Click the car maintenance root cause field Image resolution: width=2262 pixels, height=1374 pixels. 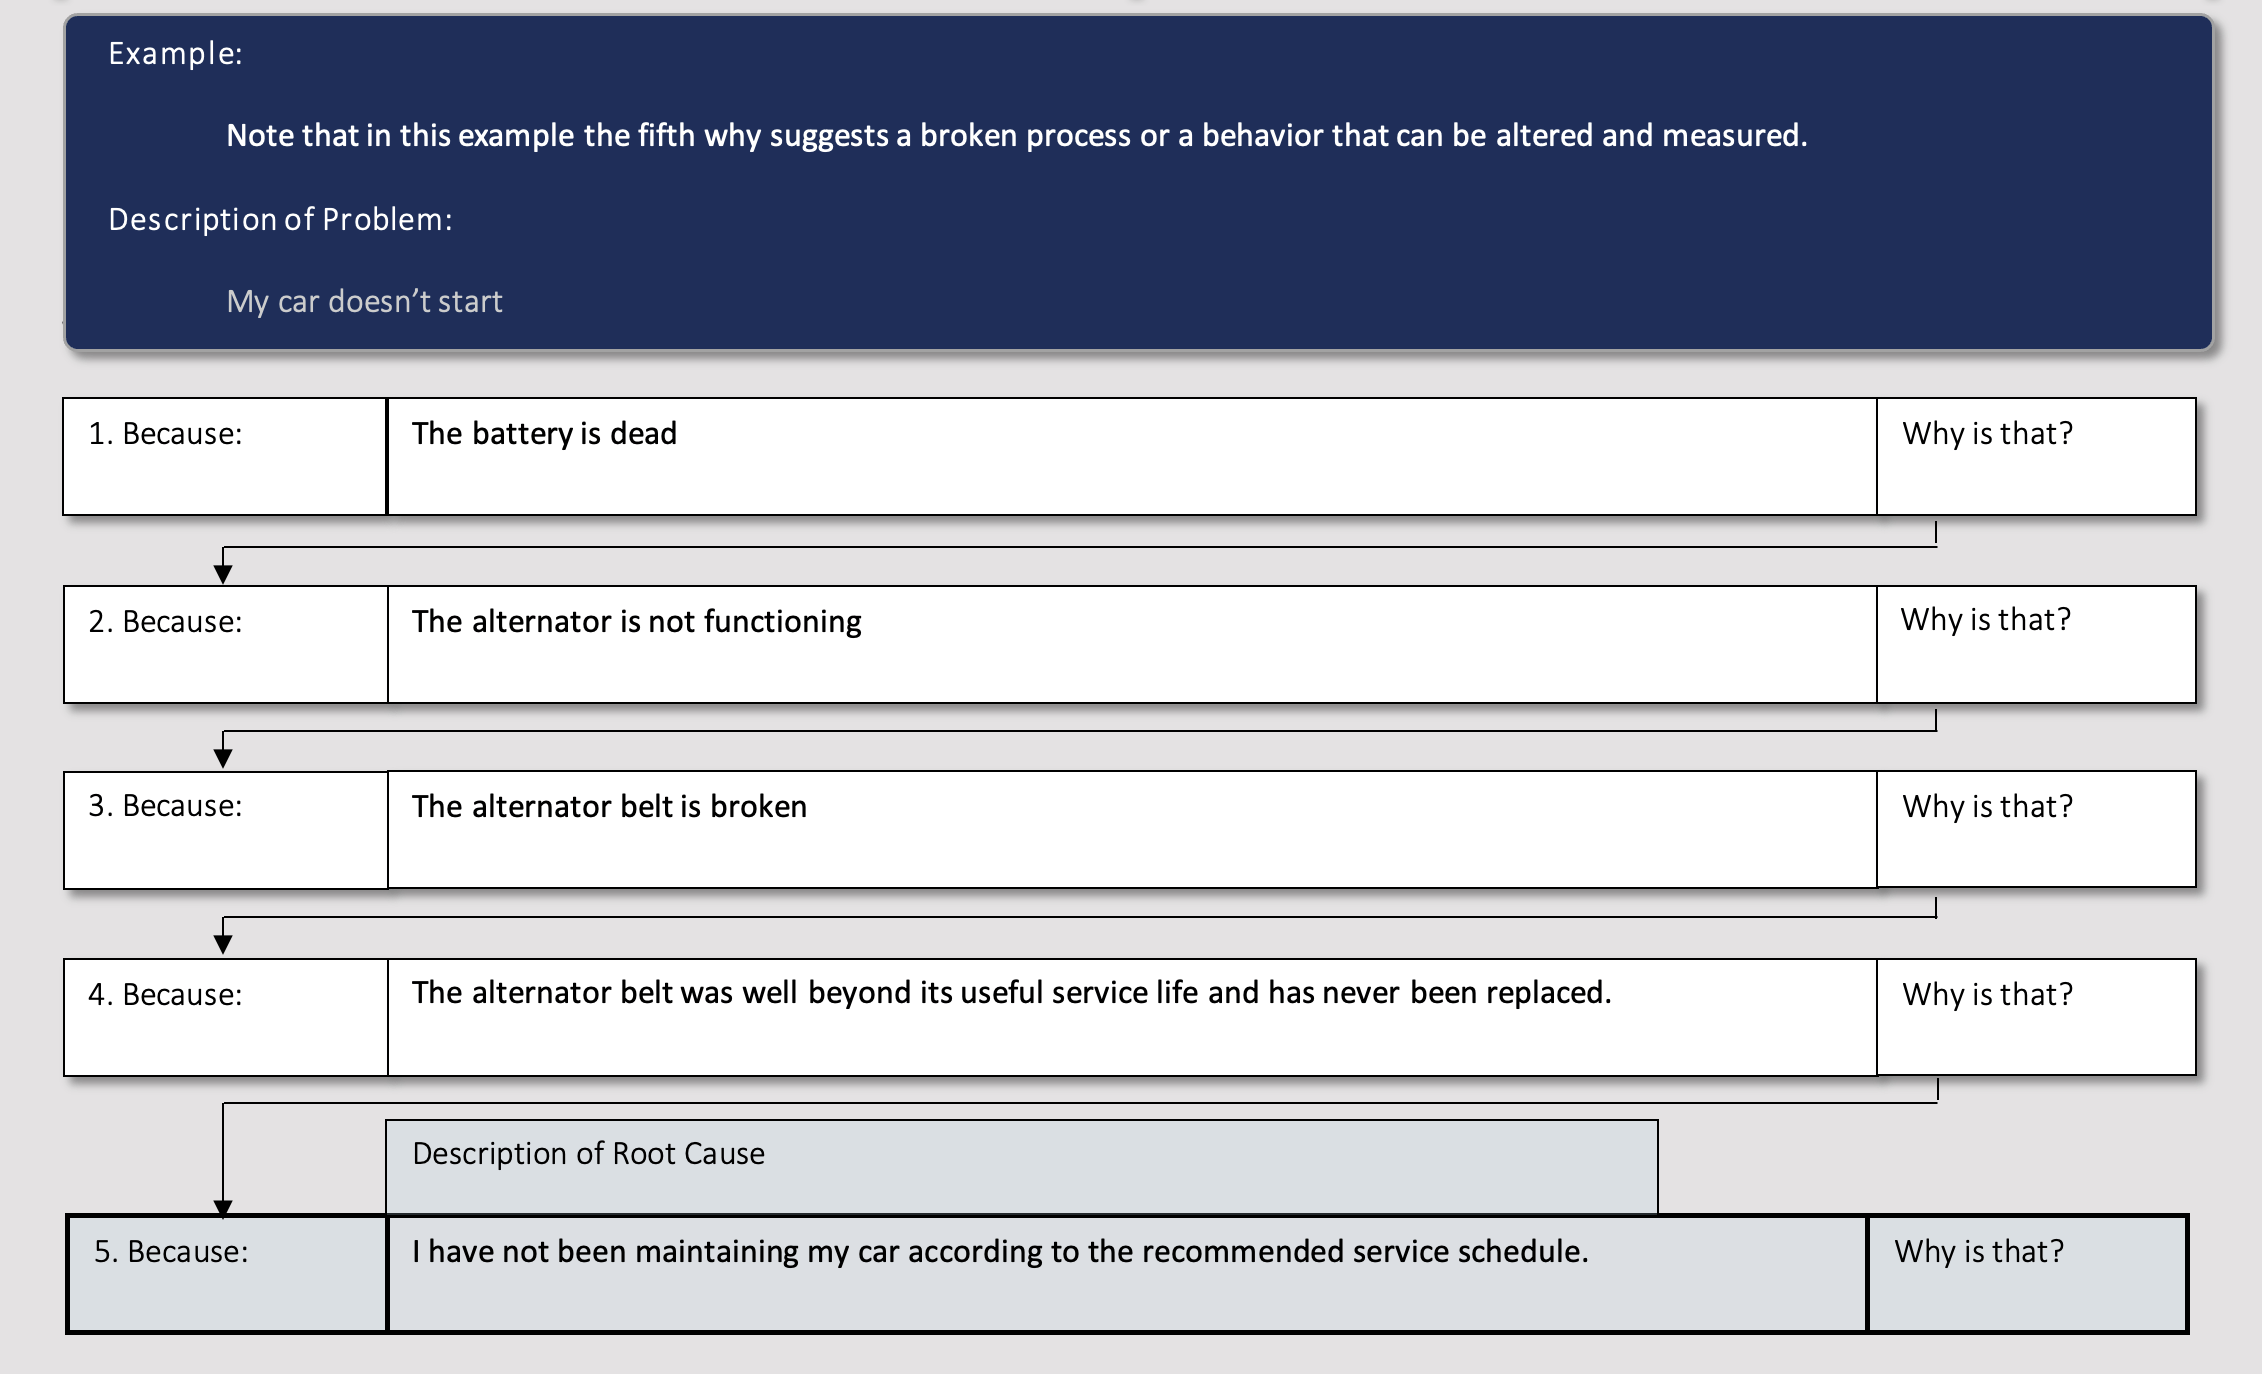(1126, 1274)
